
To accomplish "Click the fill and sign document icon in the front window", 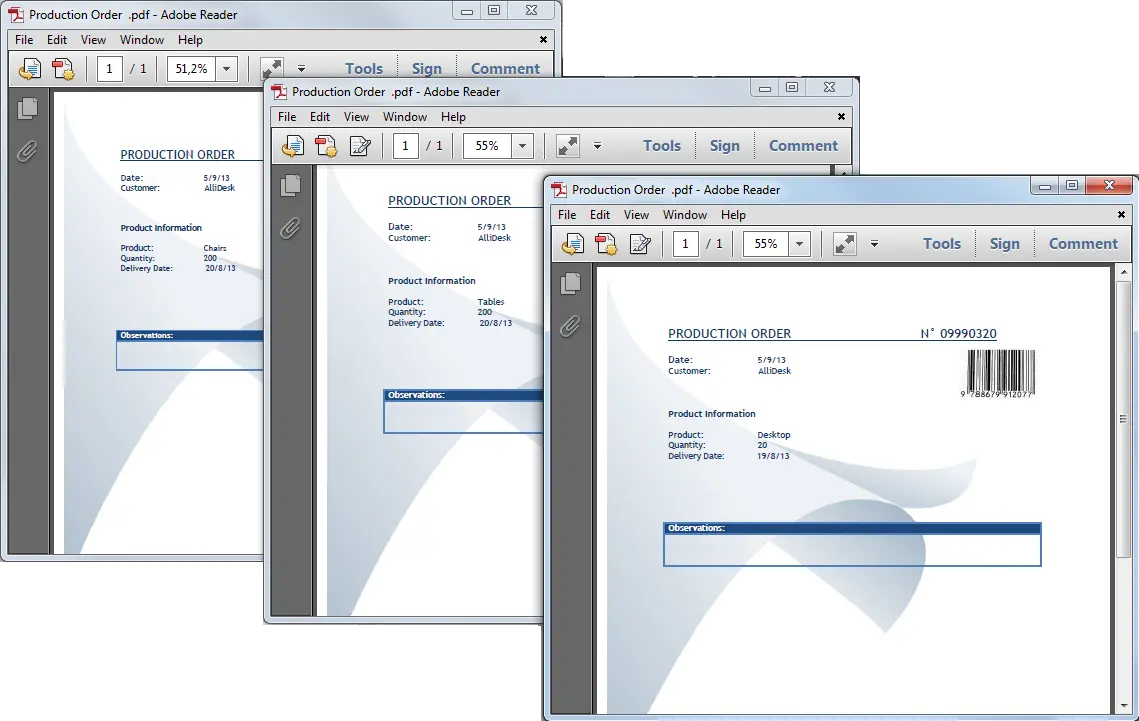I will coord(640,244).
